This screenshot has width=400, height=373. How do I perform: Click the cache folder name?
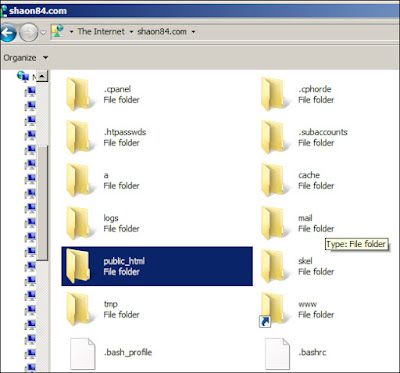pyautogui.click(x=309, y=175)
